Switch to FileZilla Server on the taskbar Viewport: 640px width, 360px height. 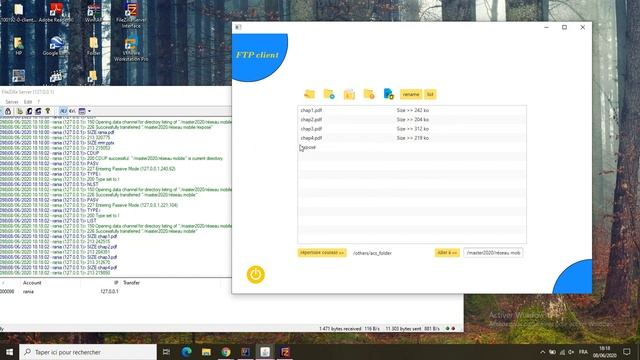[x=285, y=352]
